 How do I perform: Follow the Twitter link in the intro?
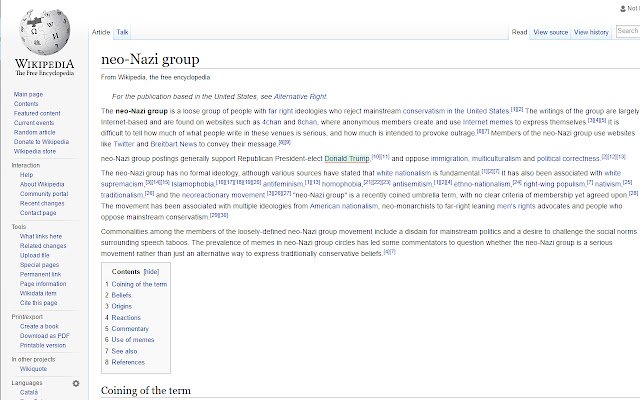click(x=124, y=144)
